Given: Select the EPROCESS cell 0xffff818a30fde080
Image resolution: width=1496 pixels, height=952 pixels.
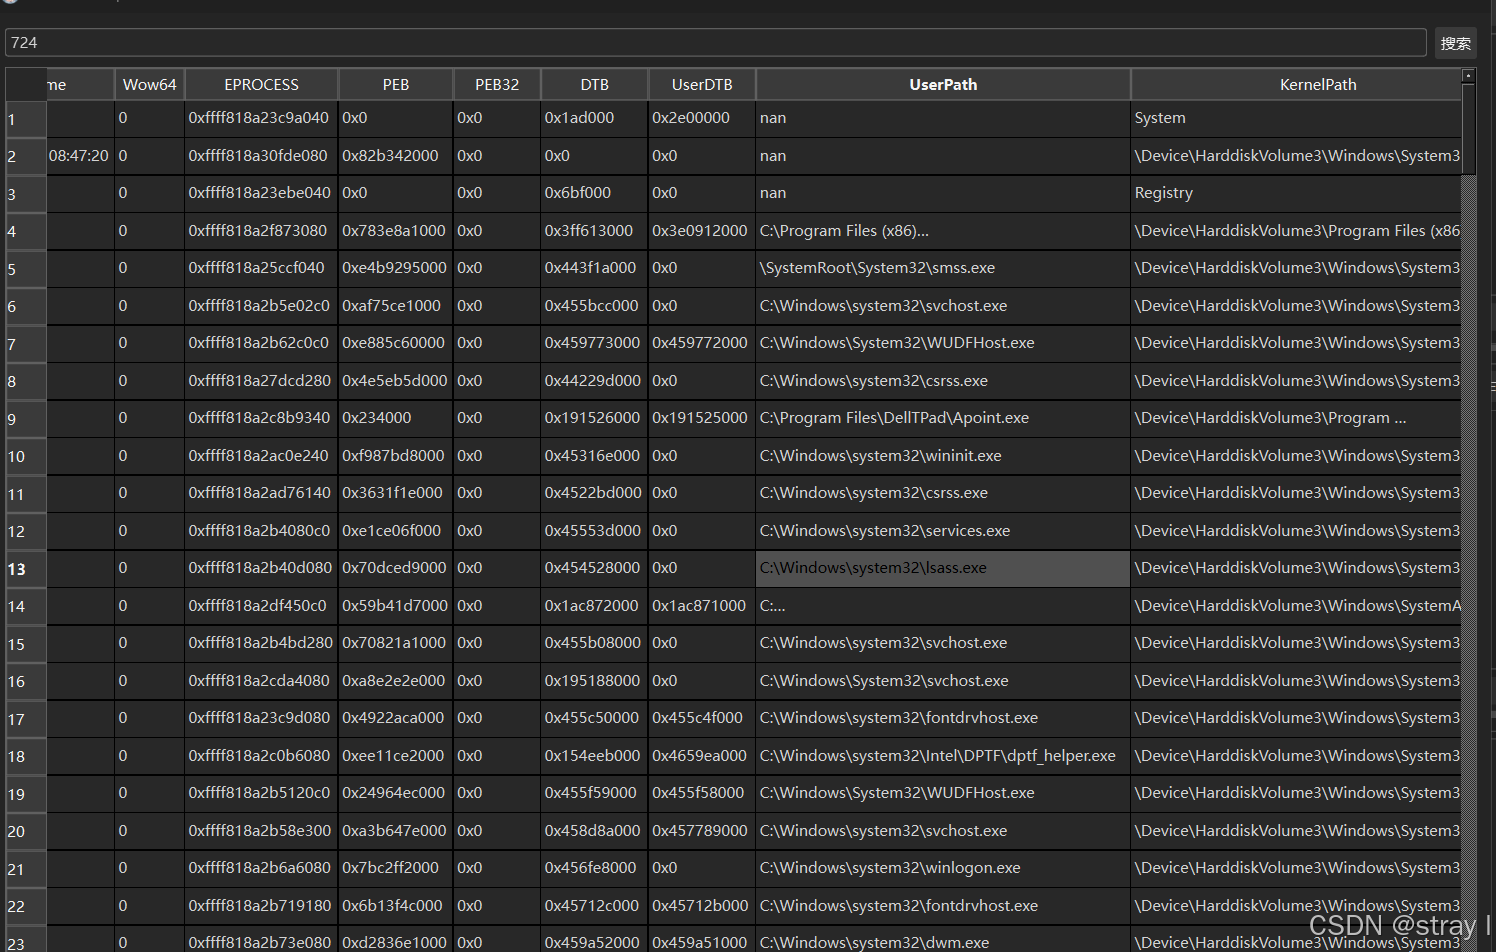Looking at the screenshot, I should 261,156.
